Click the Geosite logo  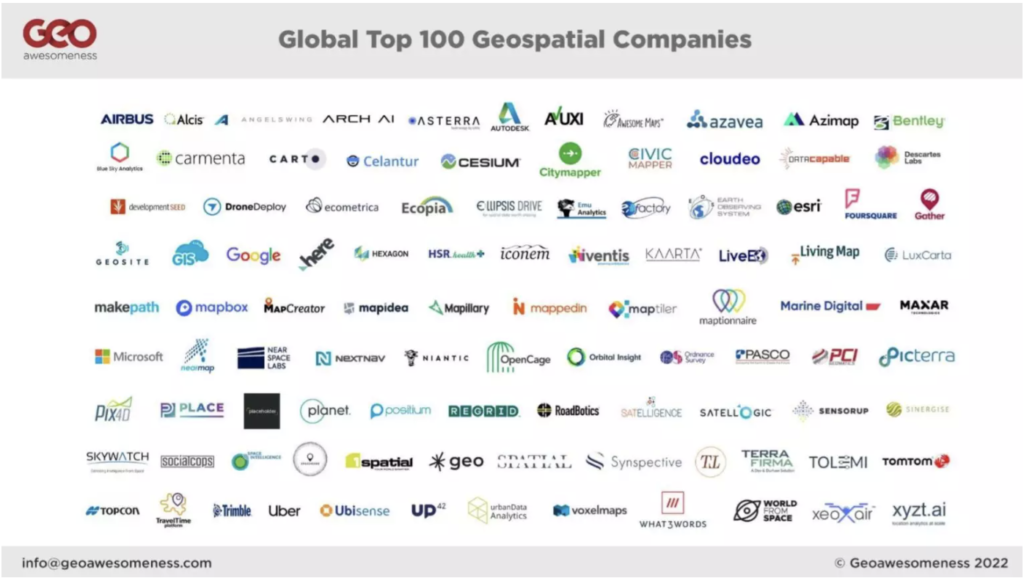click(x=122, y=253)
